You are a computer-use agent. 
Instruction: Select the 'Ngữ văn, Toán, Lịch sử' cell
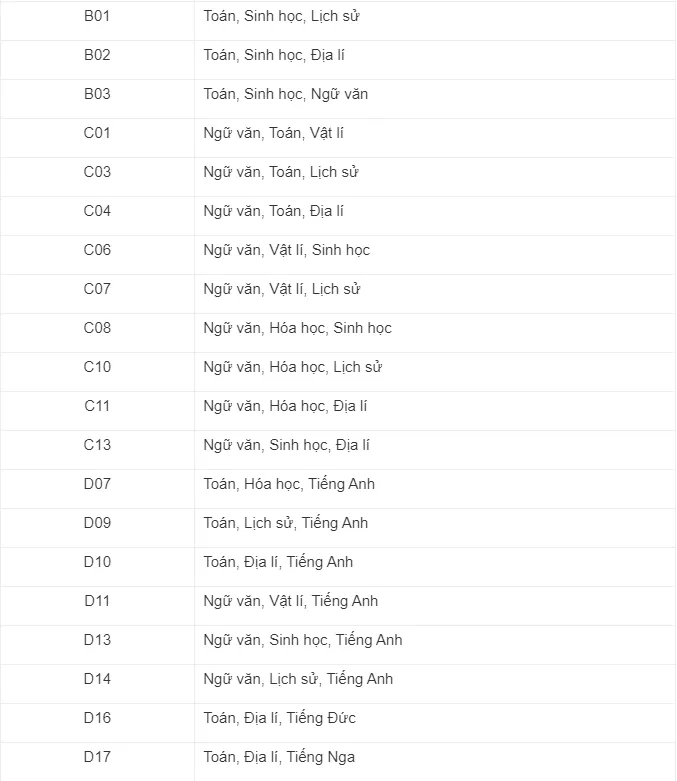pos(281,172)
